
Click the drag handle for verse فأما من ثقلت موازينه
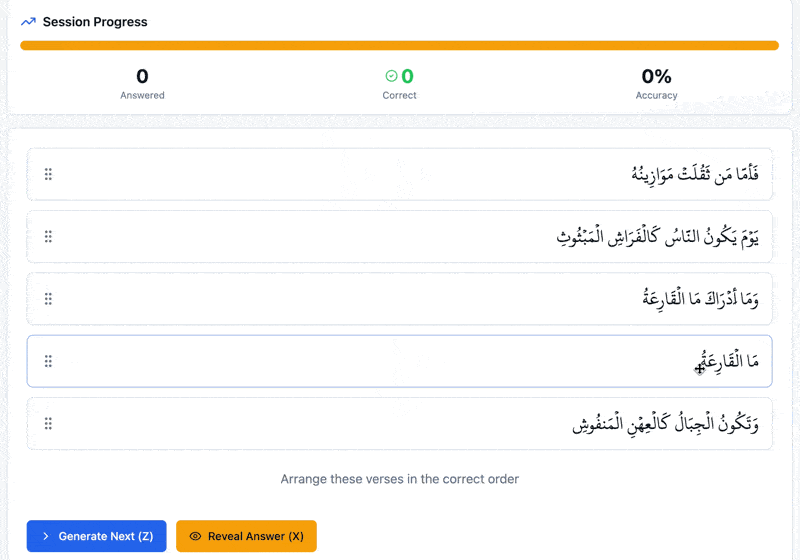[48, 175]
